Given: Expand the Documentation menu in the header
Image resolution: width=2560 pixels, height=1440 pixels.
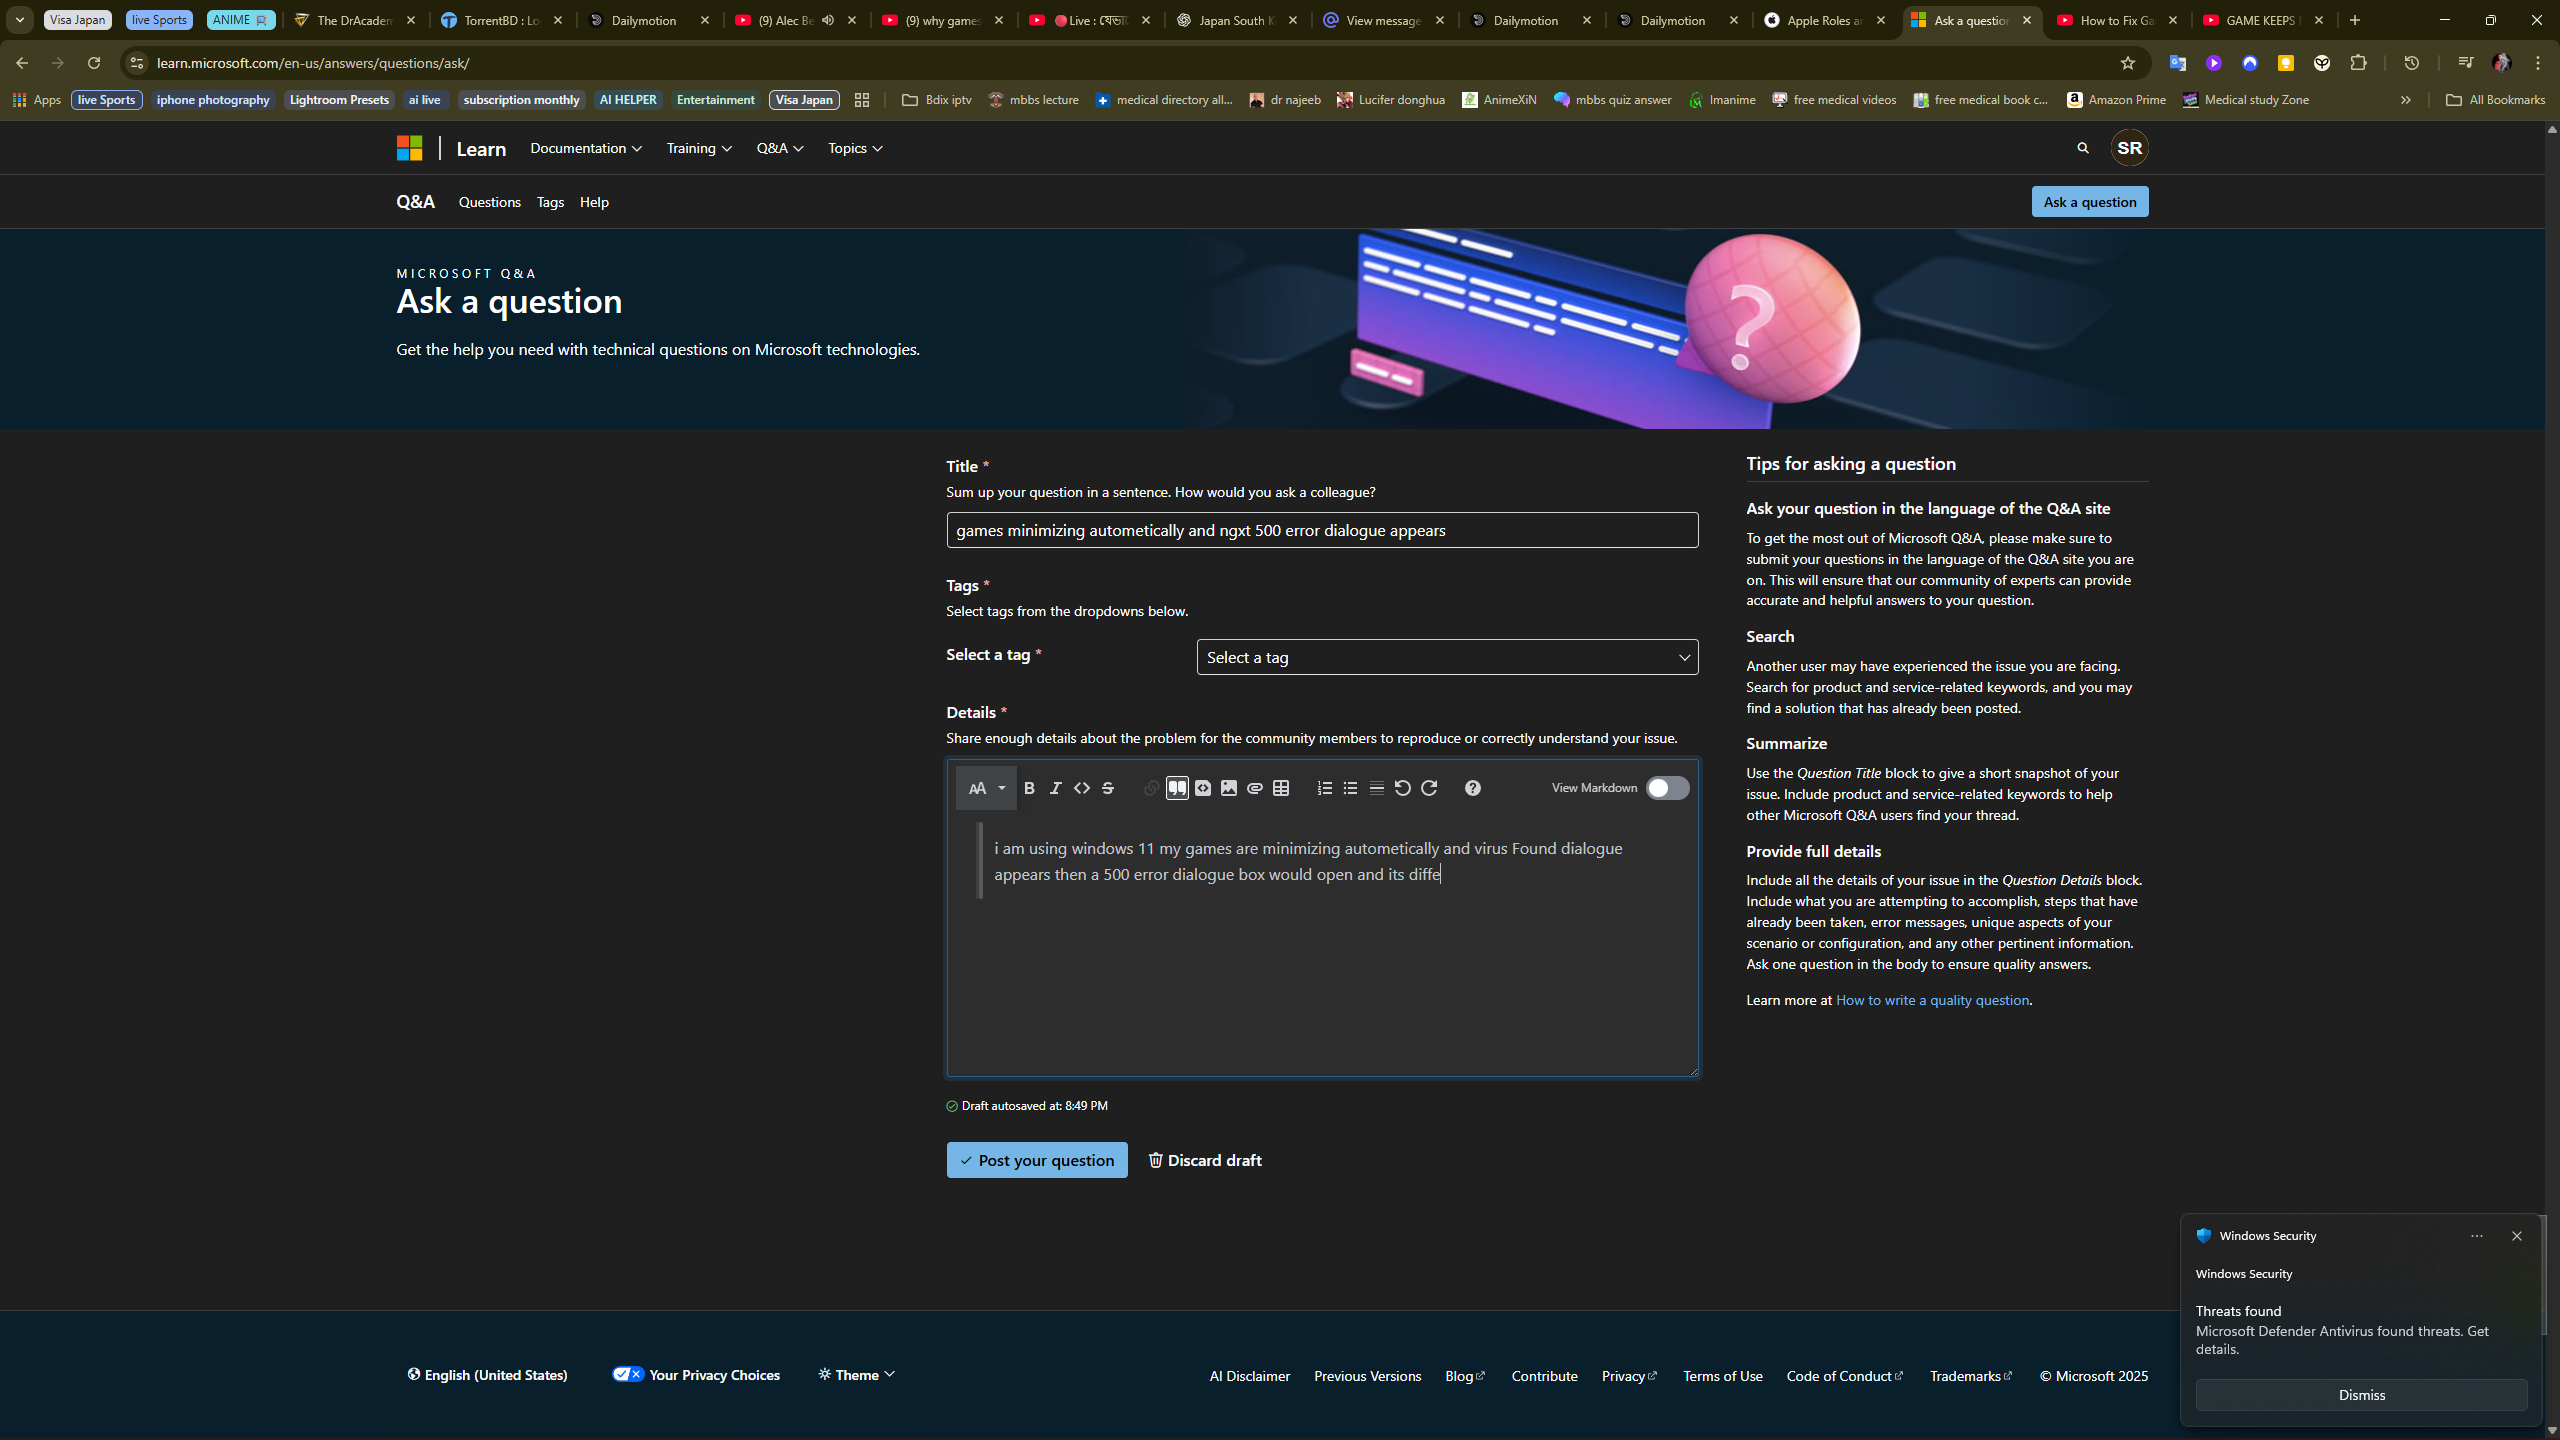Looking at the screenshot, I should coord(586,148).
